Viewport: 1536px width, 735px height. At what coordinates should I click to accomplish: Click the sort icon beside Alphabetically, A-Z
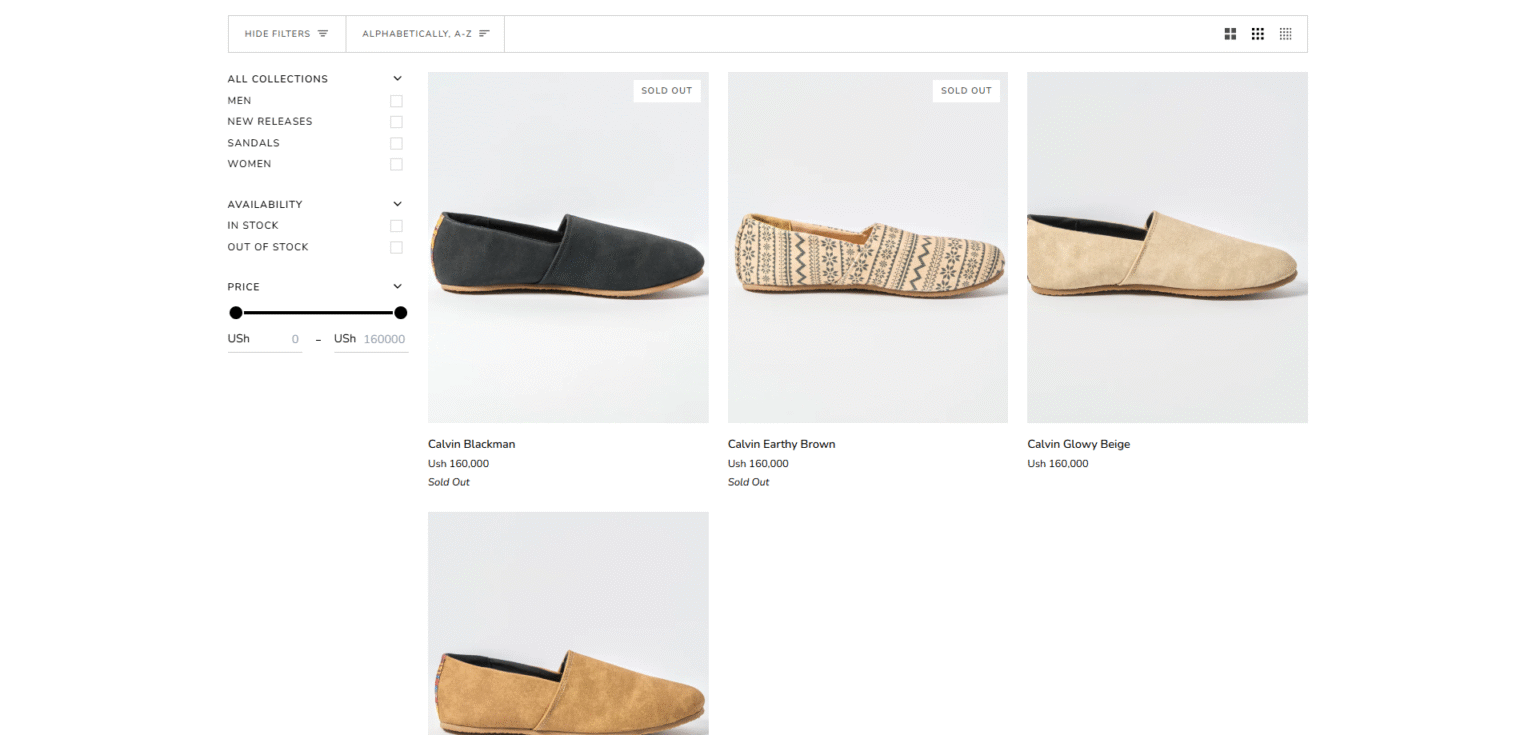pos(483,33)
